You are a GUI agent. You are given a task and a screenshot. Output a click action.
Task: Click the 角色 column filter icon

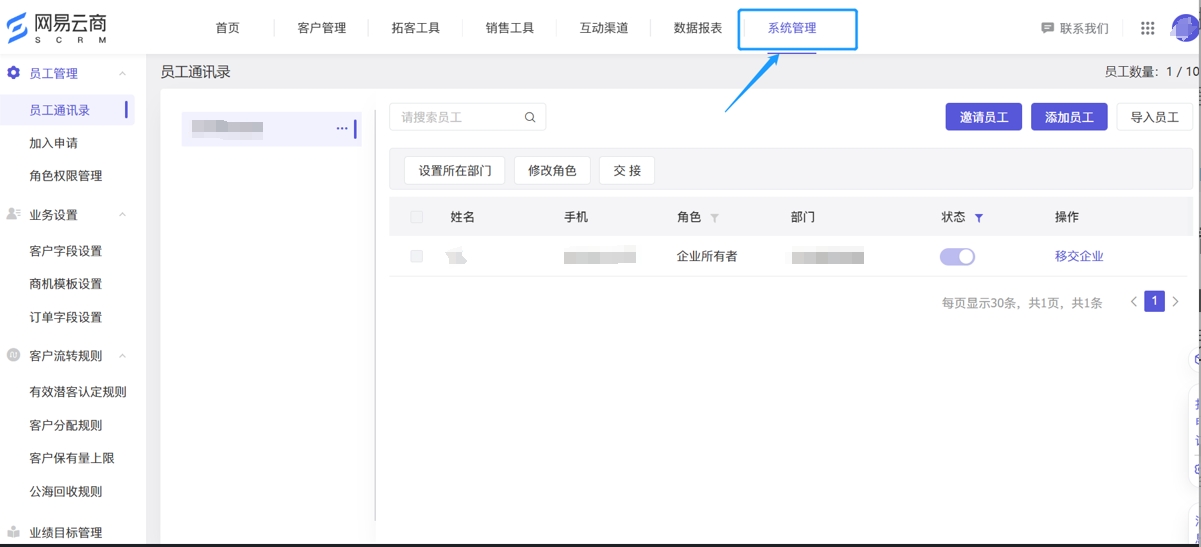(714, 218)
